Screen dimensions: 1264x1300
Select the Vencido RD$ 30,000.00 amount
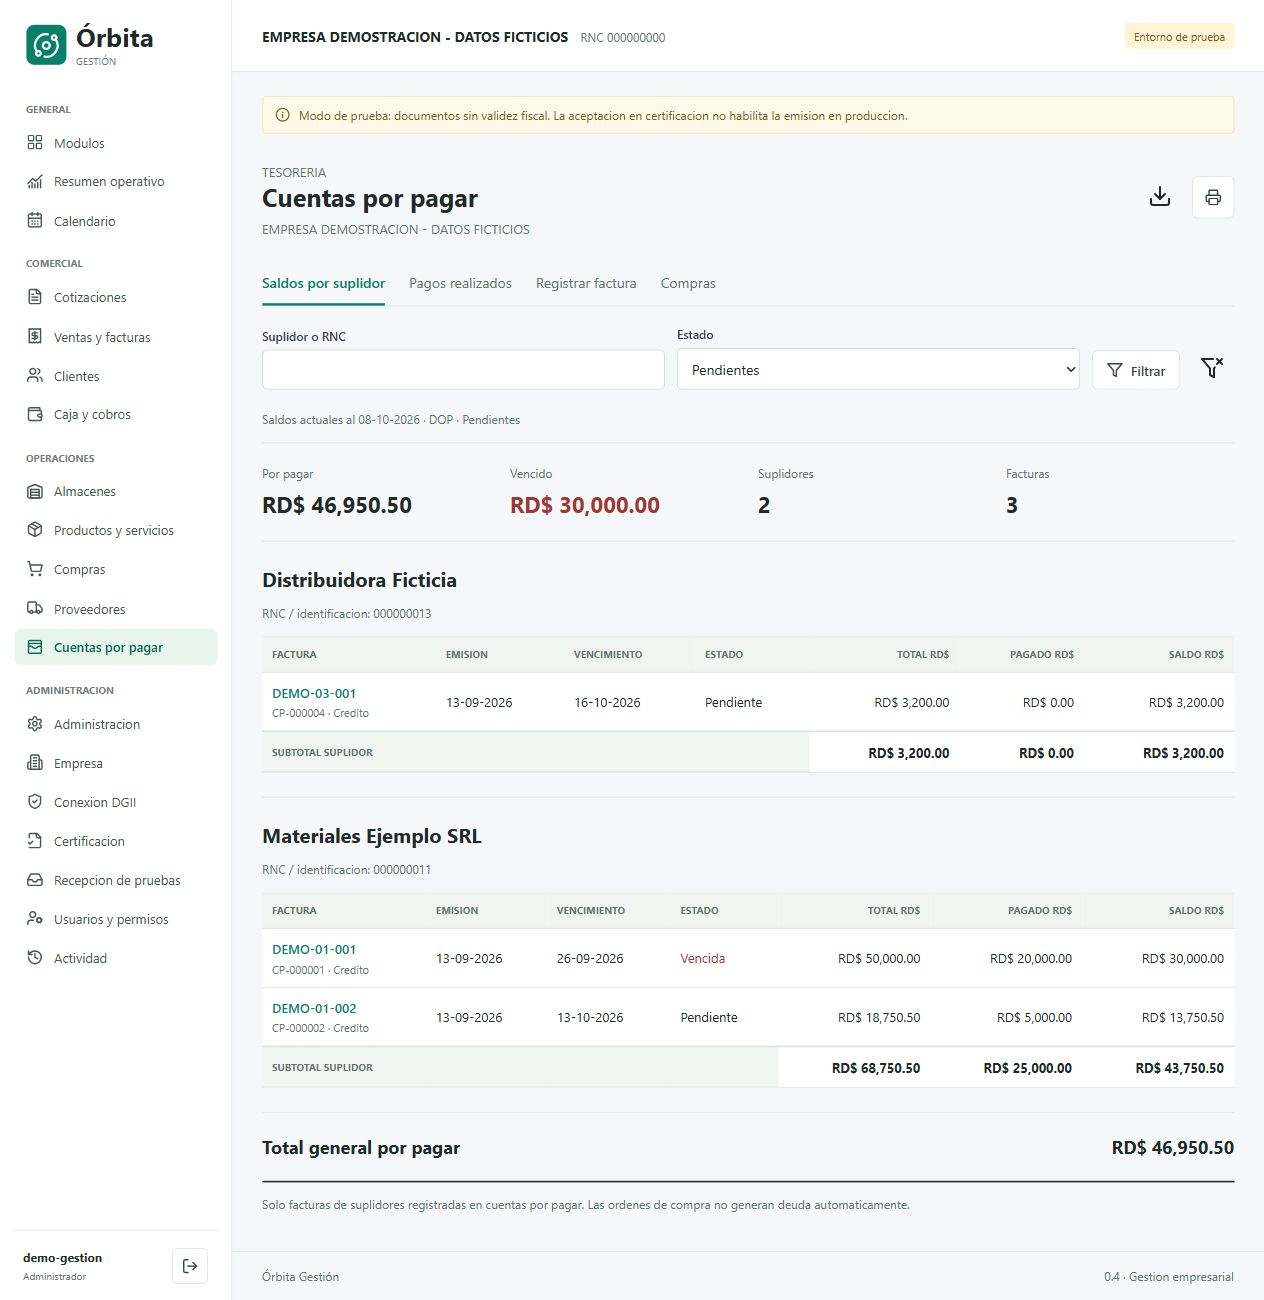585,505
